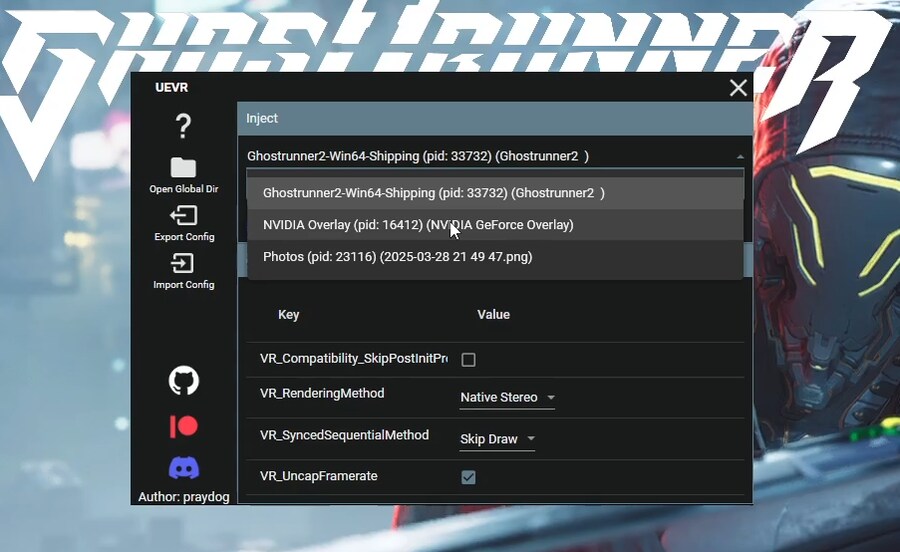
Task: Open the VR_SyncedSequentialMethod Skip Draw dropdown
Action: (497, 439)
